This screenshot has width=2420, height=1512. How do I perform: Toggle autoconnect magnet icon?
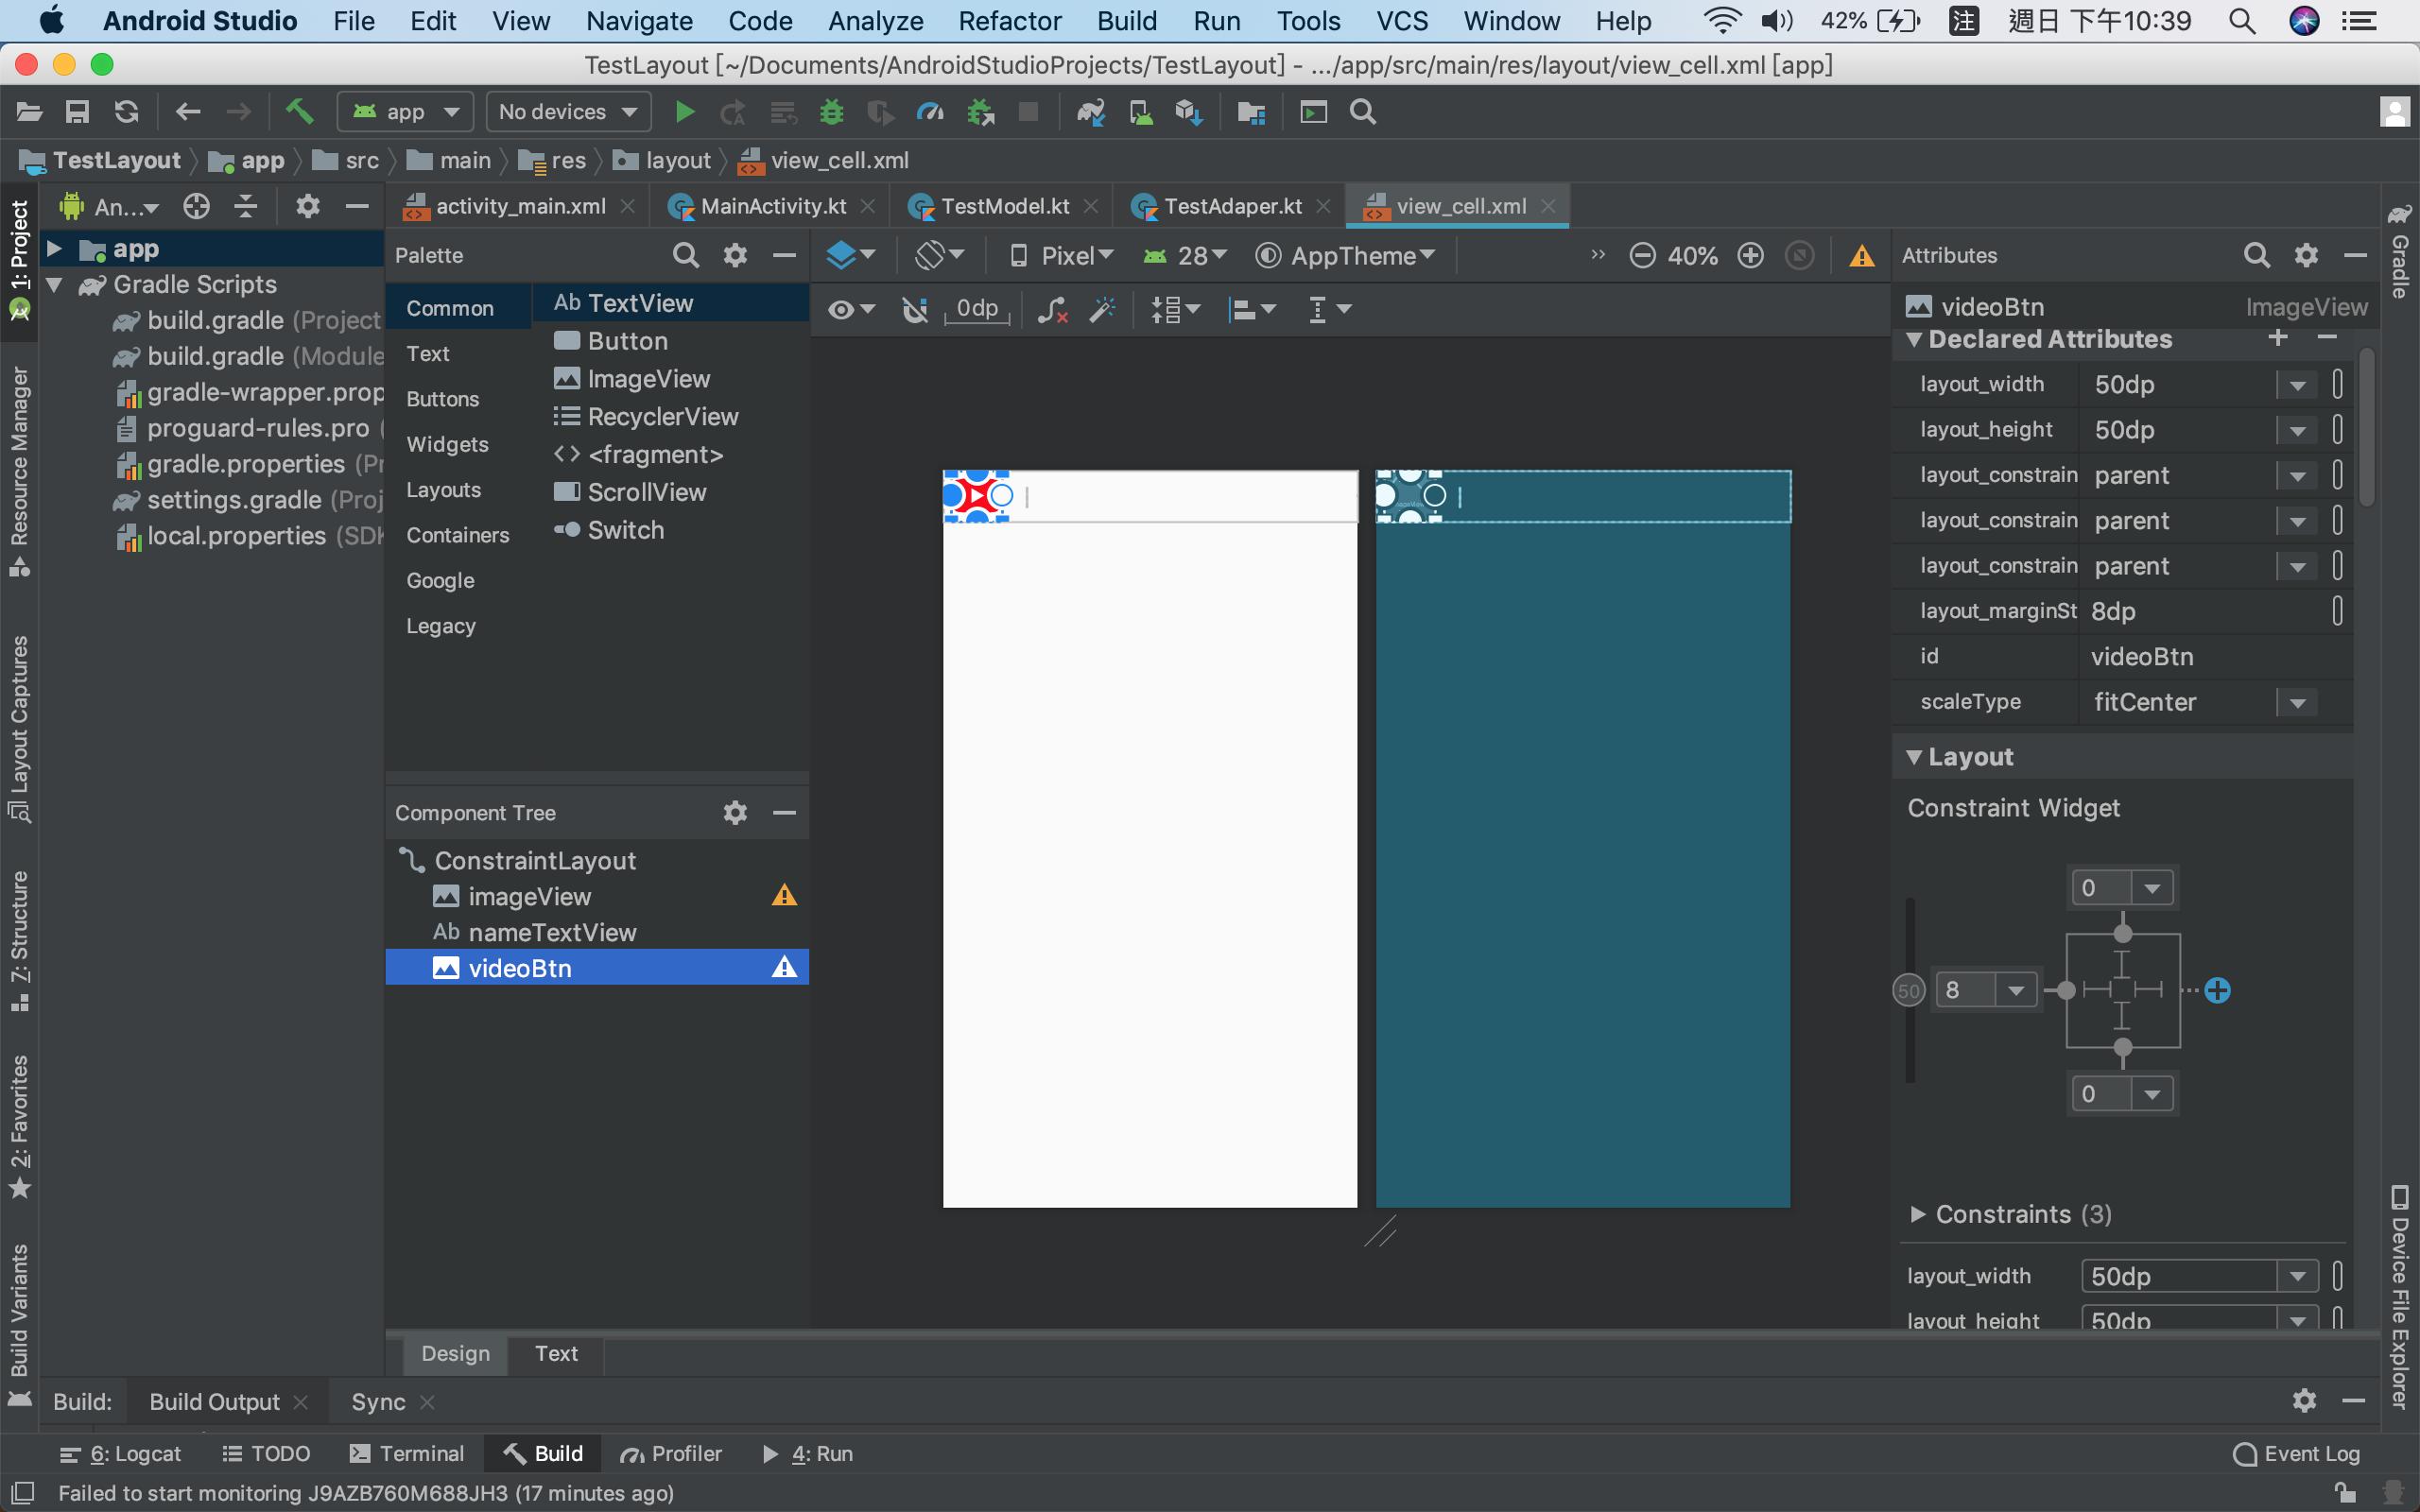(x=914, y=310)
